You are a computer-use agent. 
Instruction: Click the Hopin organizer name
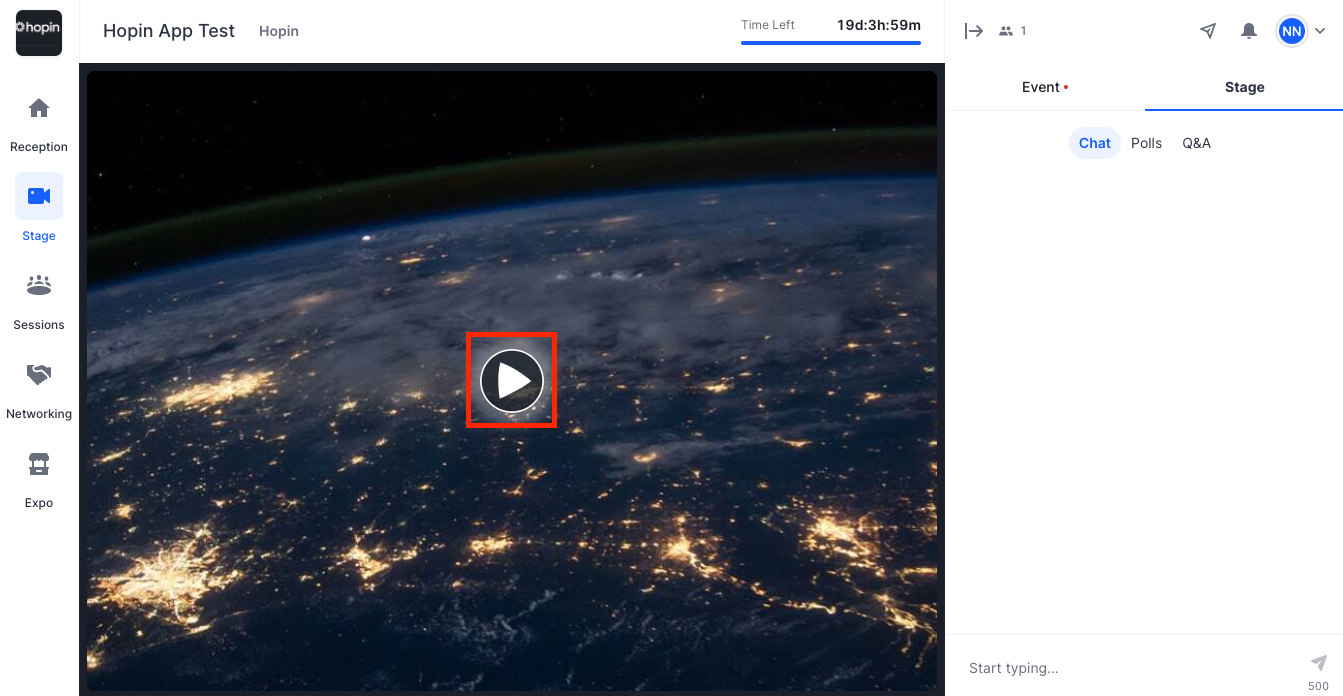(279, 31)
